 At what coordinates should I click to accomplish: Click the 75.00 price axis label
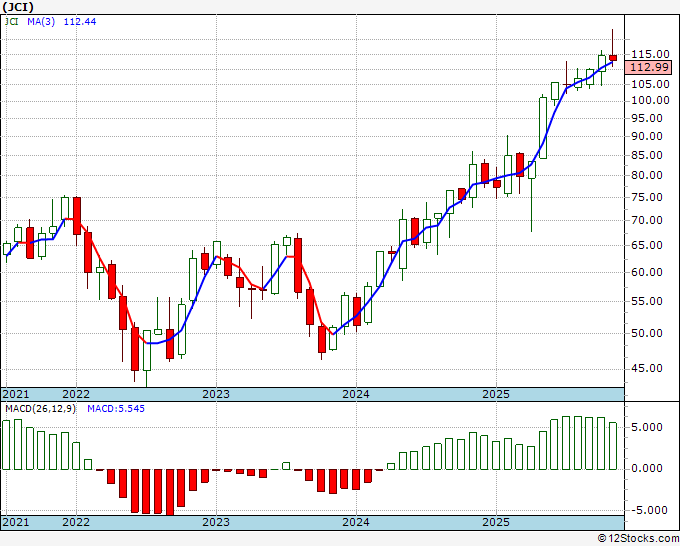[x=647, y=197]
